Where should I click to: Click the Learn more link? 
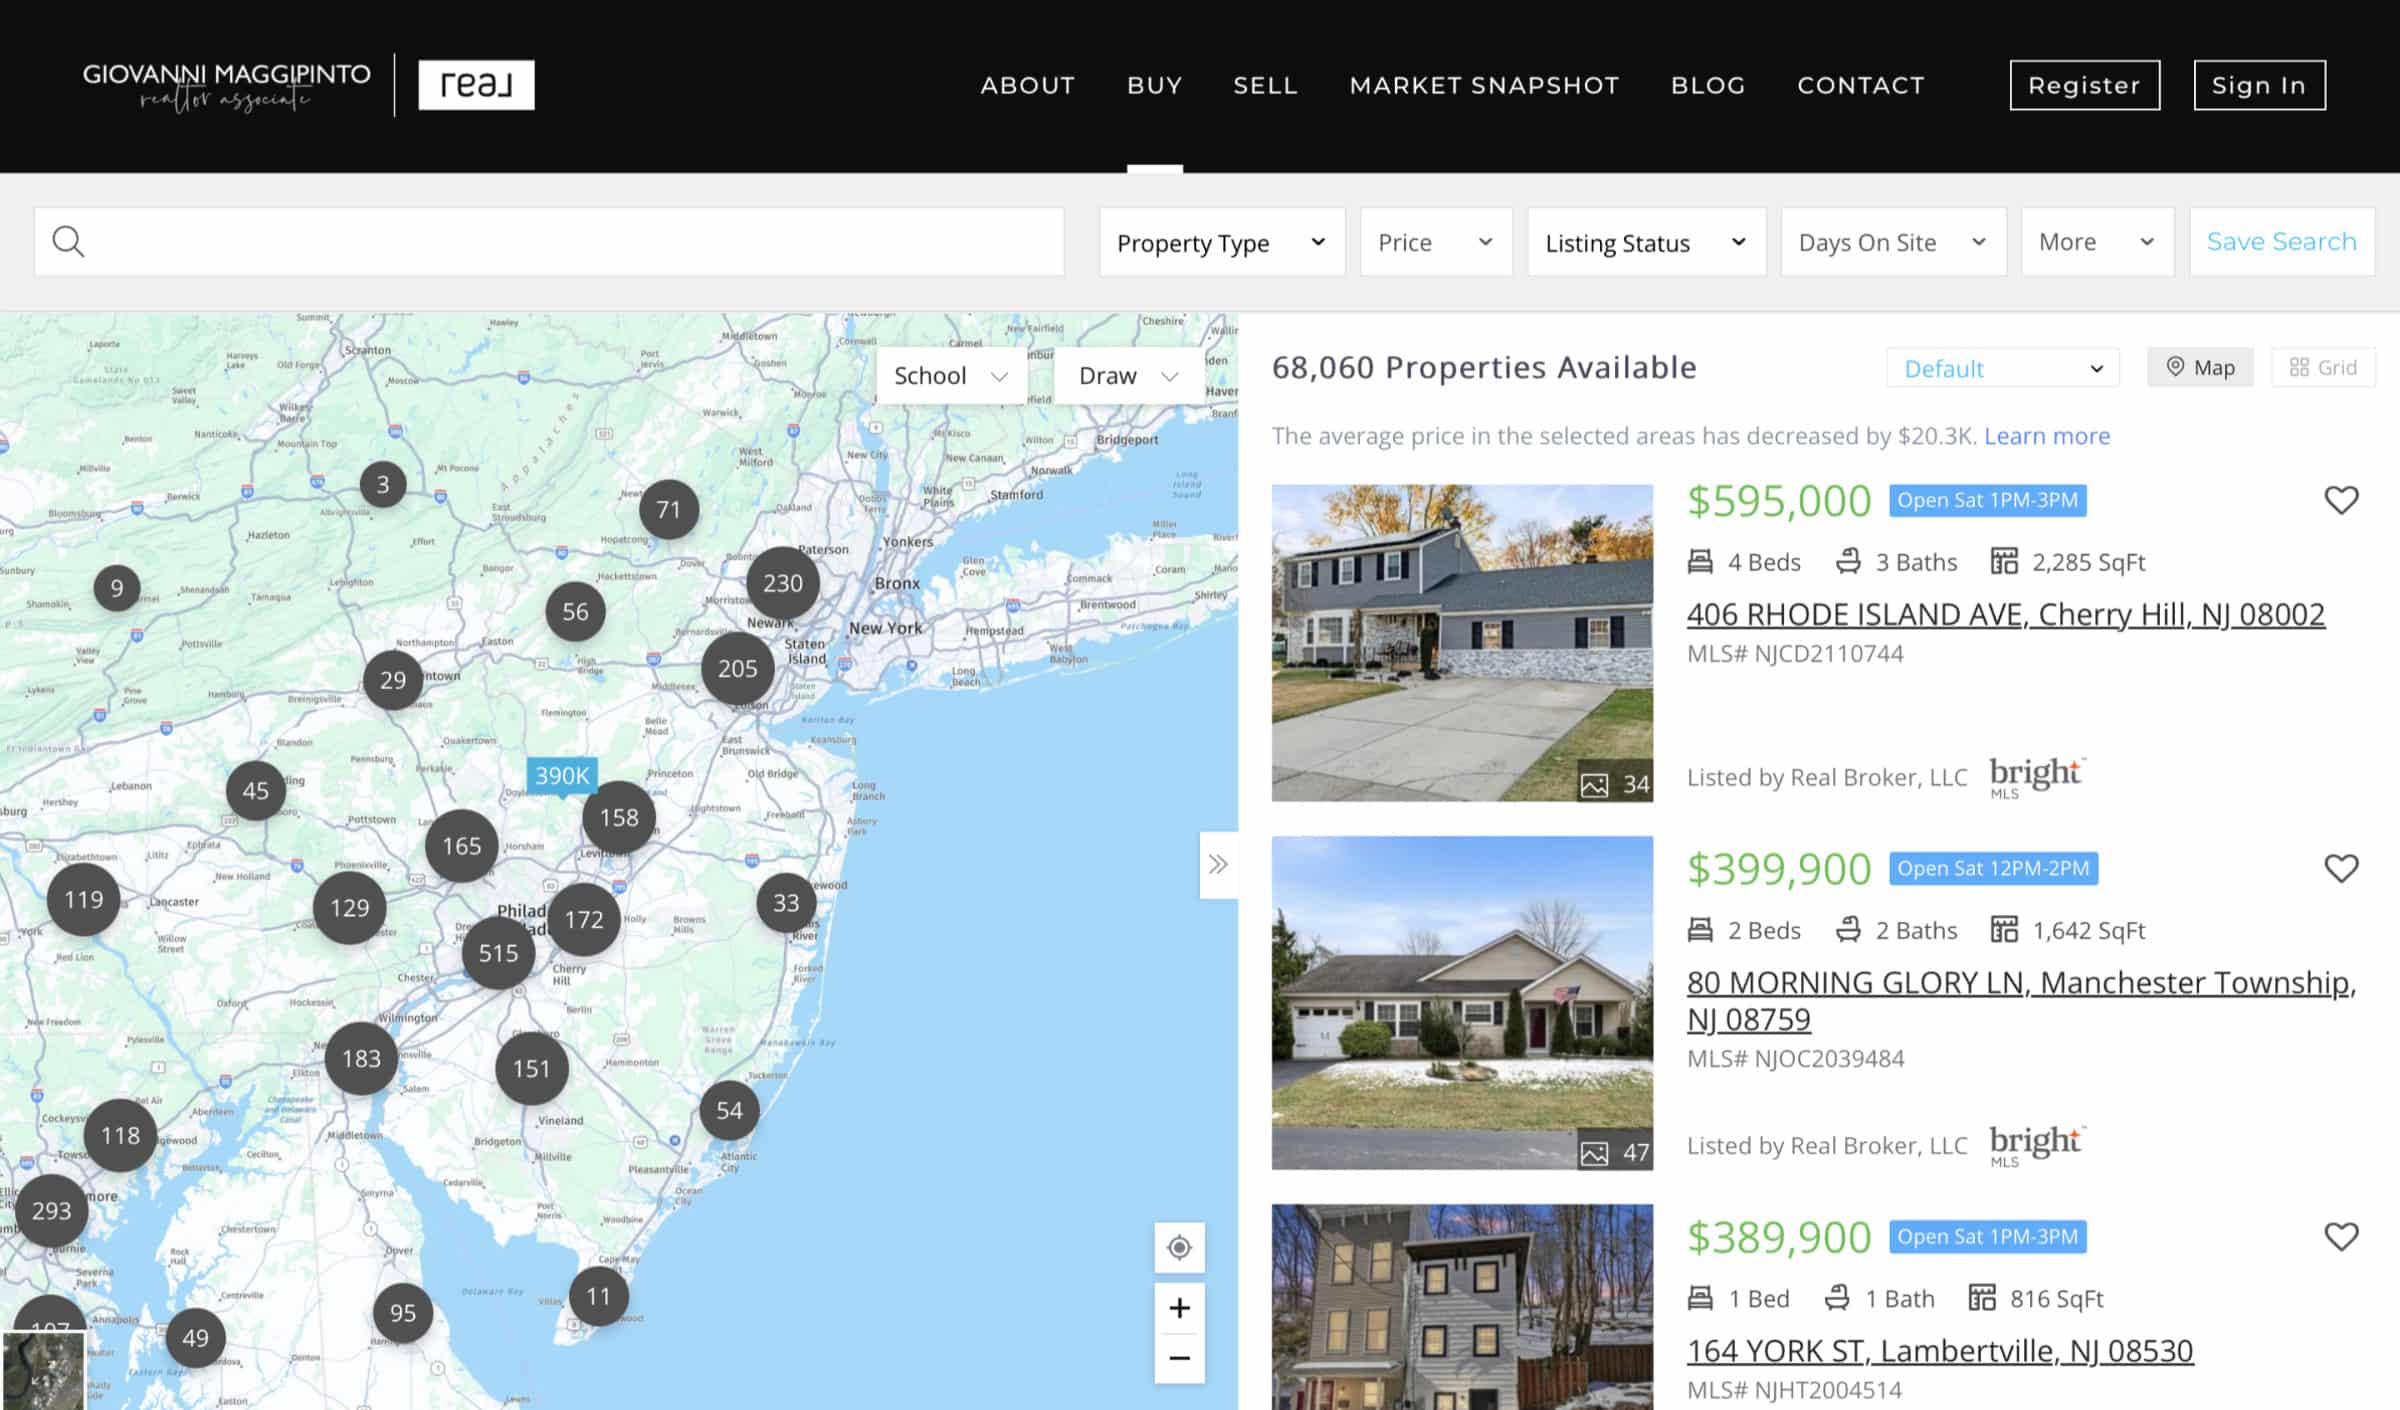[2047, 435]
